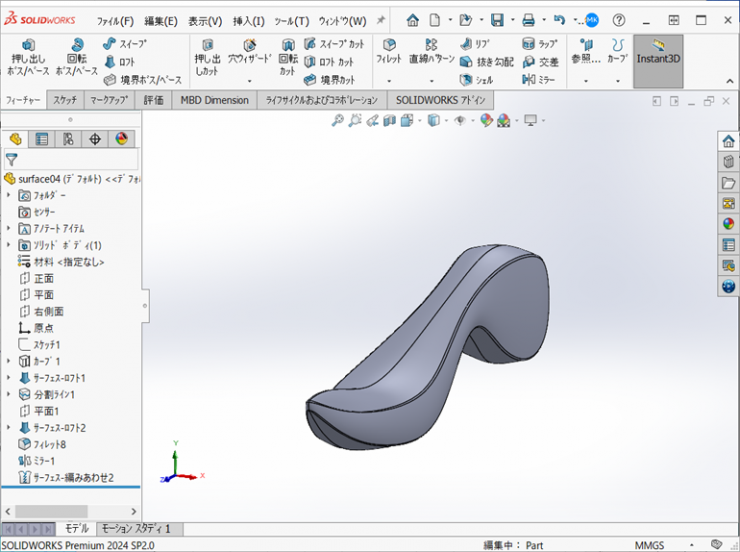Expand the サーフェス-ロフト1 feature
Screen dimensions: 740x552
(8, 378)
